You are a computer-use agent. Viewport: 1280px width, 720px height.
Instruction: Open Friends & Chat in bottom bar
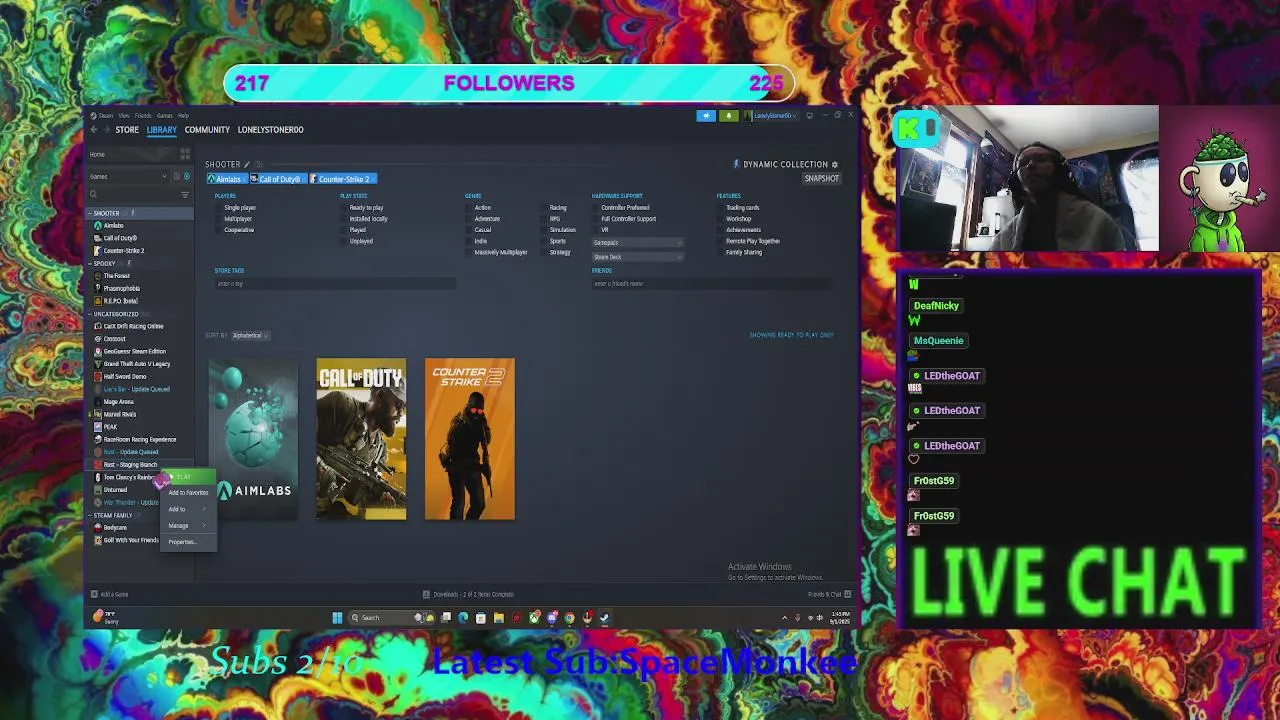pyautogui.click(x=829, y=594)
